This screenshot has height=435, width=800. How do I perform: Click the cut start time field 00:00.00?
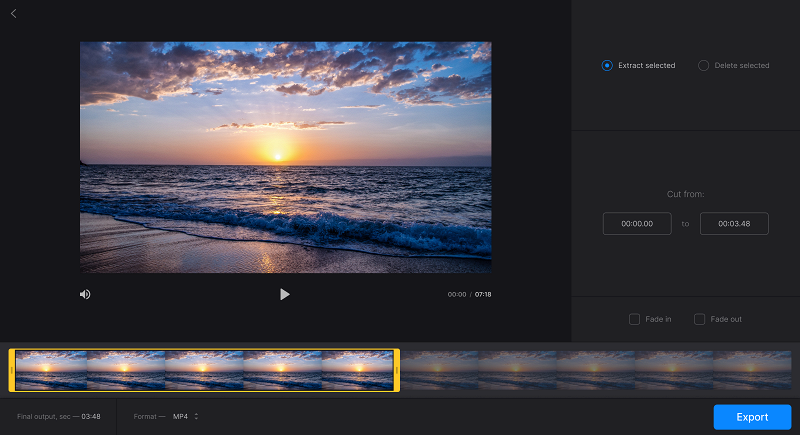tap(637, 223)
